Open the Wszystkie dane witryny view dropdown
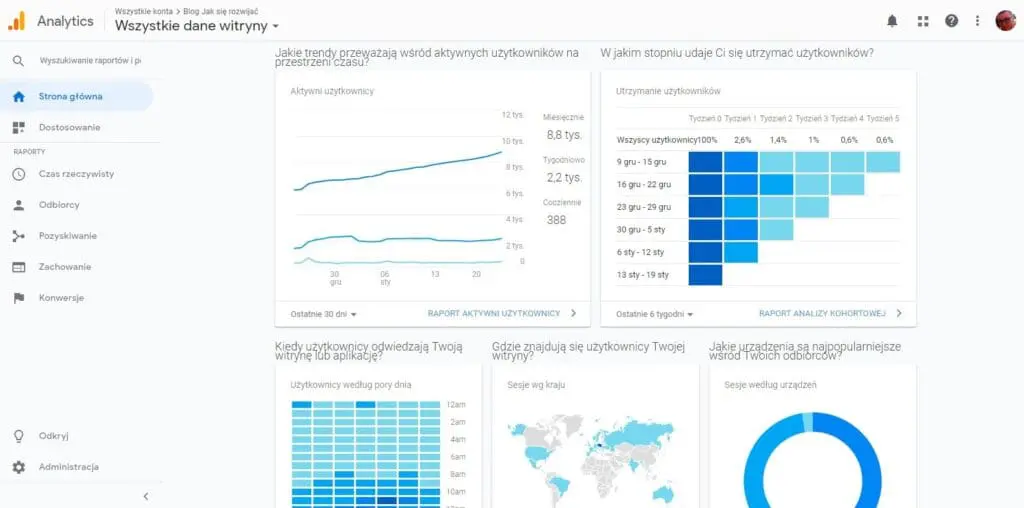 click(x=197, y=26)
